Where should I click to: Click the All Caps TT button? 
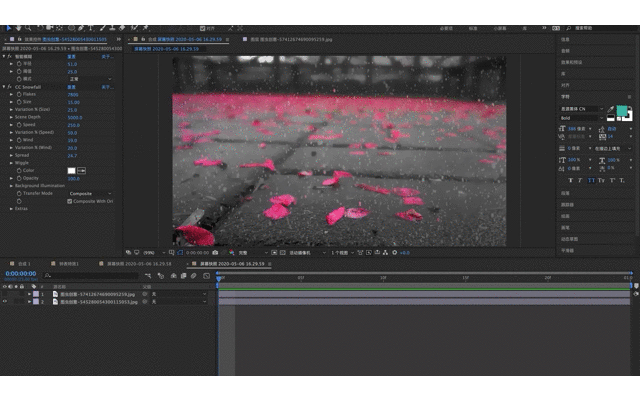pos(591,180)
